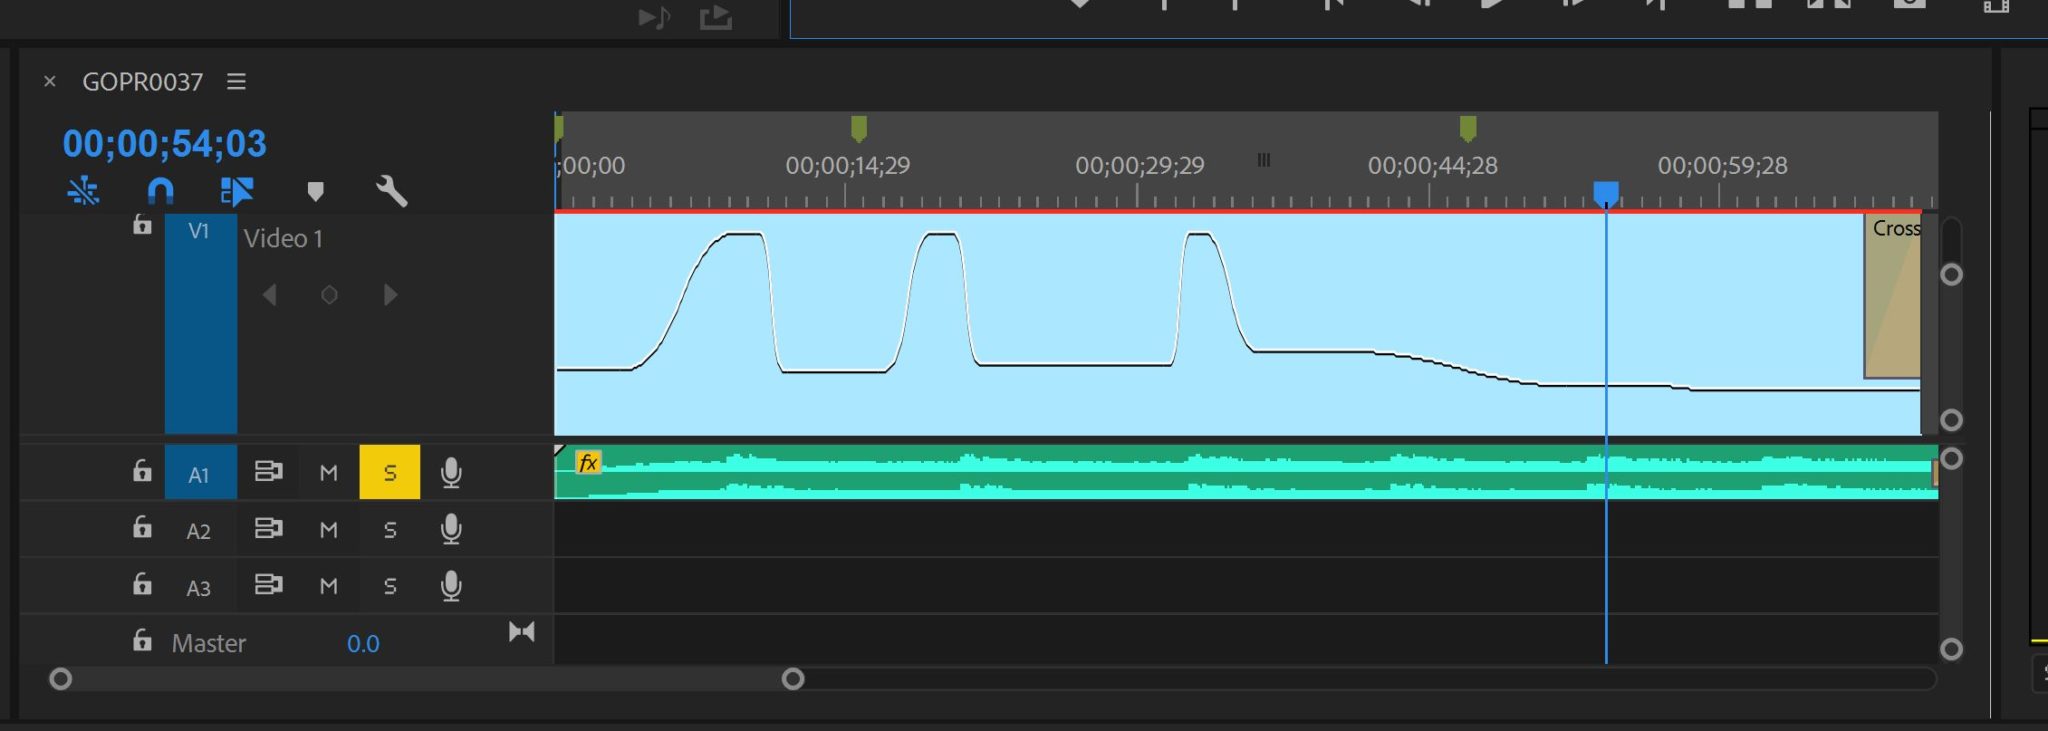Solo audio track A3

pyautogui.click(x=389, y=586)
